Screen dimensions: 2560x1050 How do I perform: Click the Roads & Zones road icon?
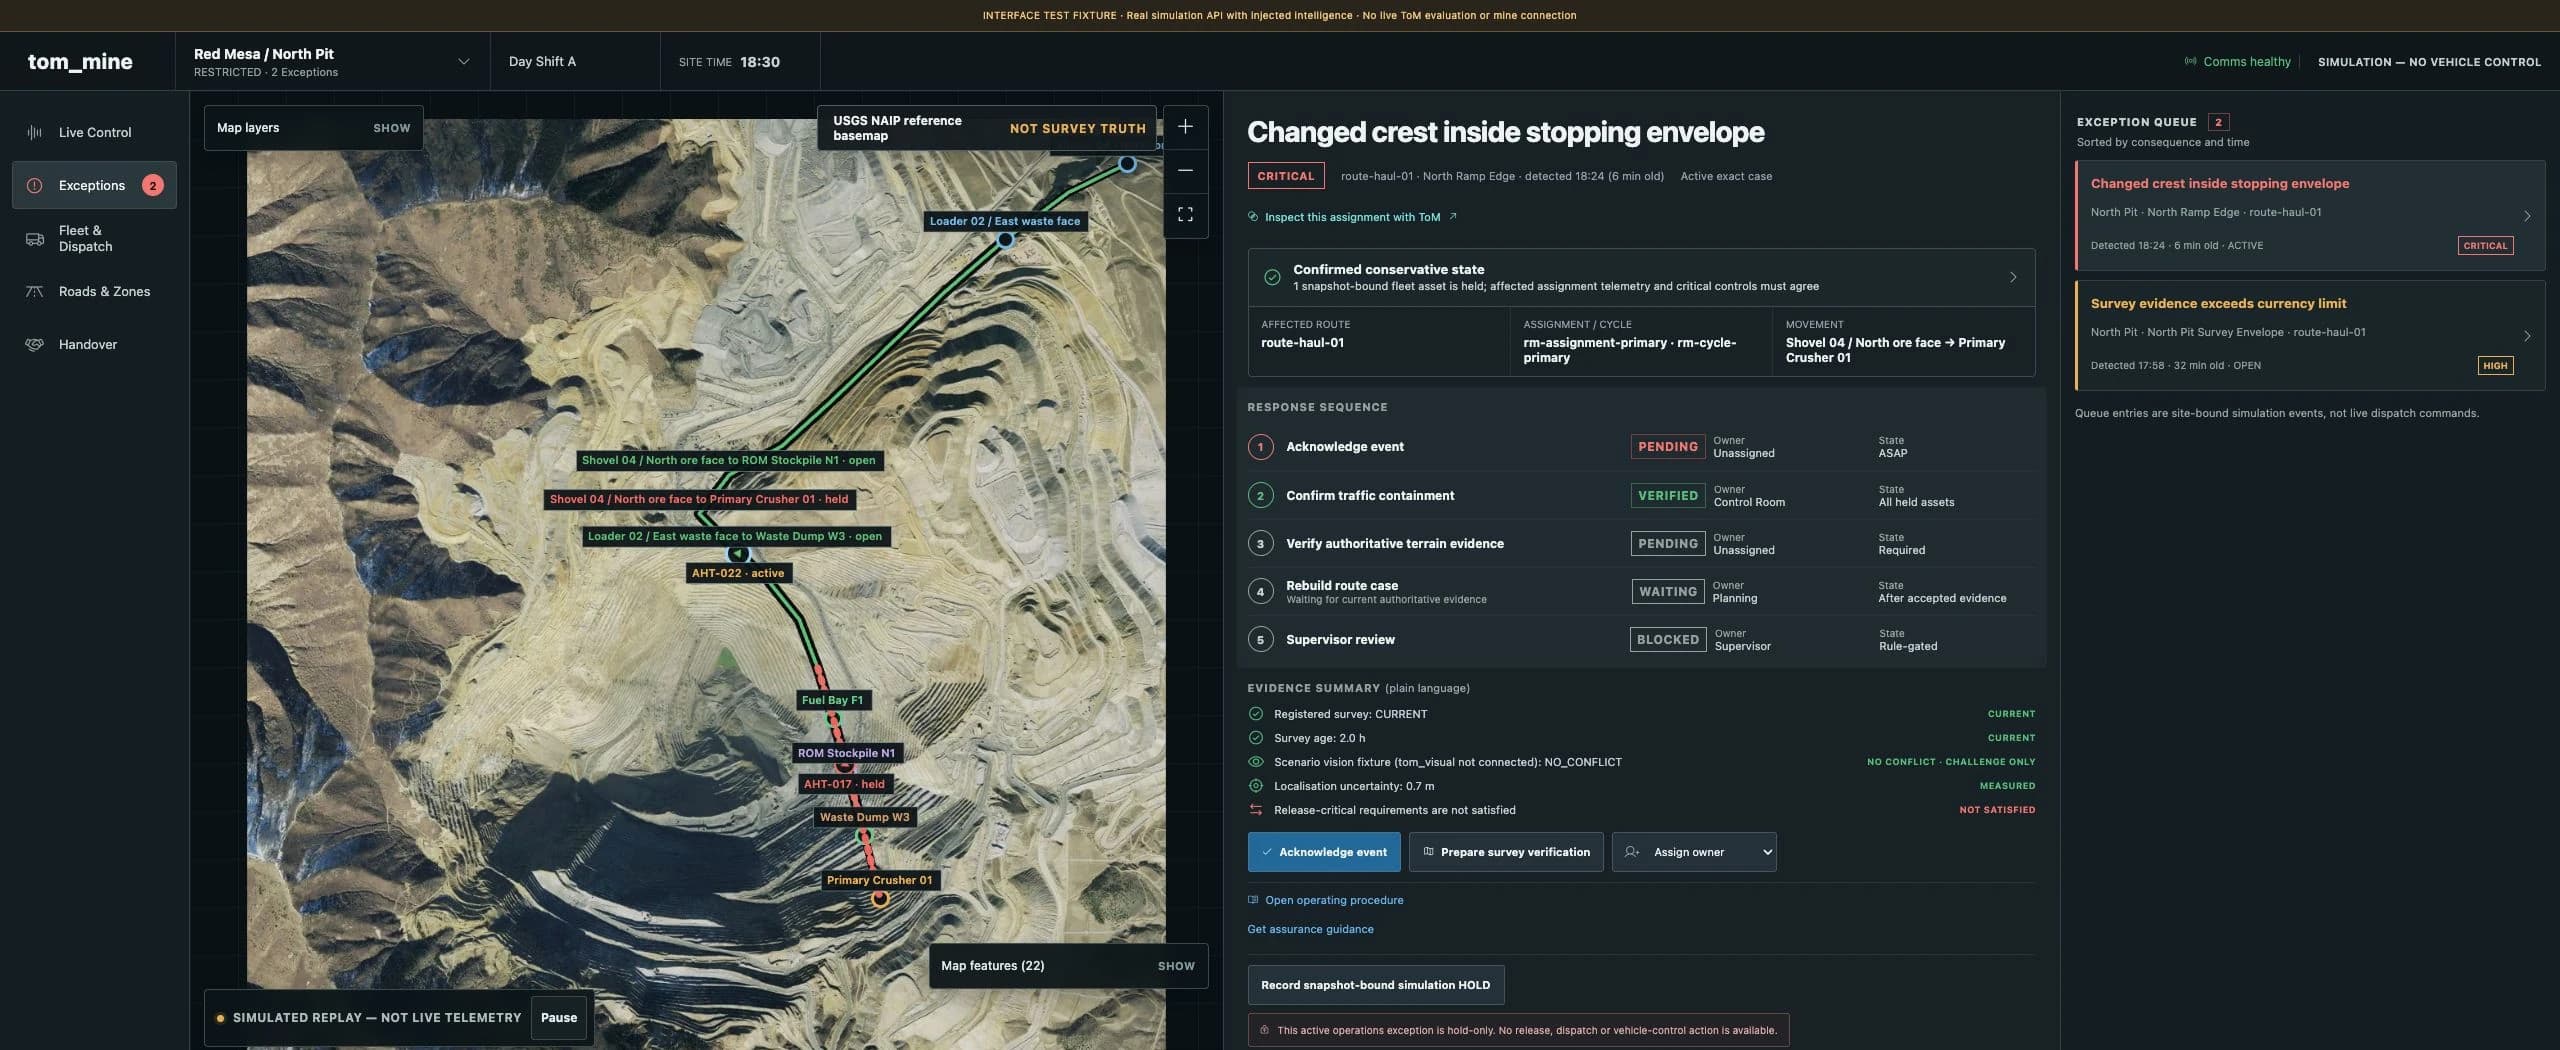coord(35,291)
